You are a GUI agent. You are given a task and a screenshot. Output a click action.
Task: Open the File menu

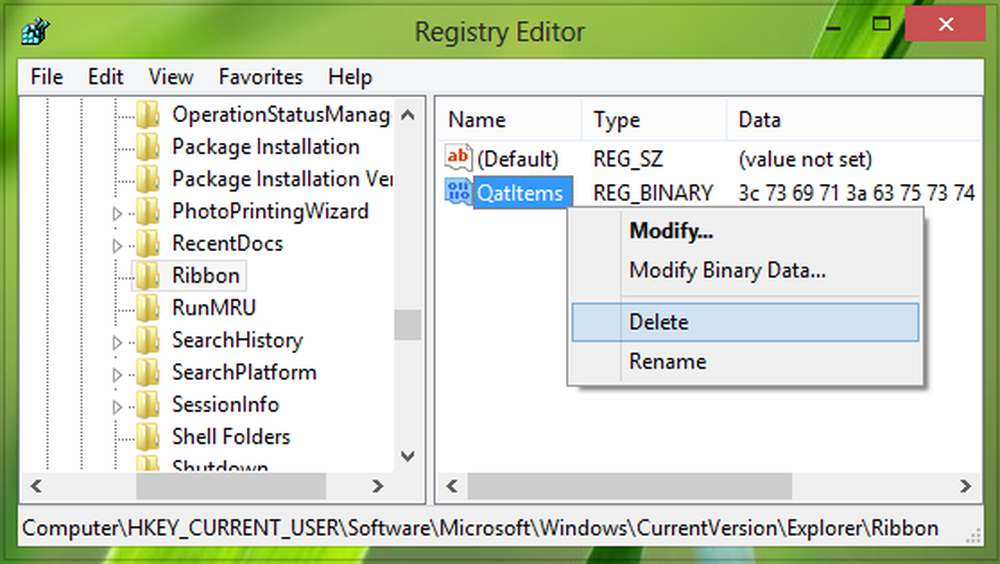(x=46, y=77)
